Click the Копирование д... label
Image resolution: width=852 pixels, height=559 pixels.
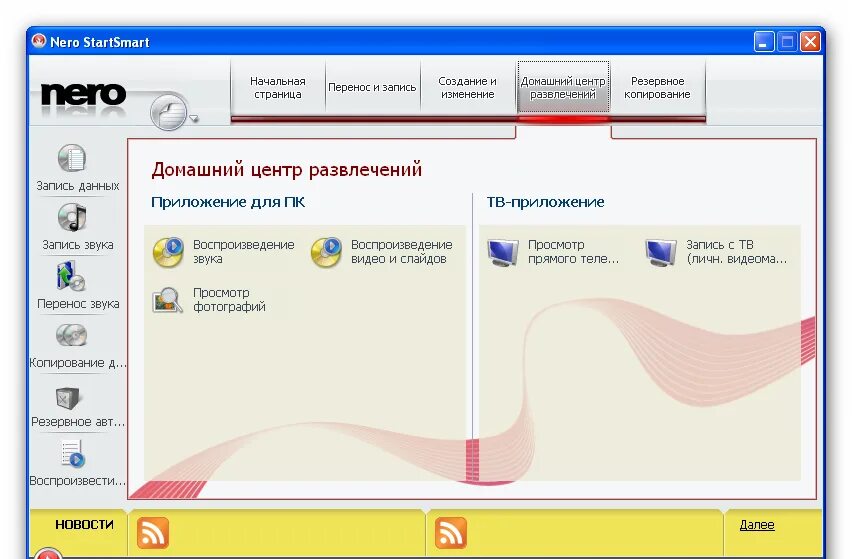pos(78,363)
